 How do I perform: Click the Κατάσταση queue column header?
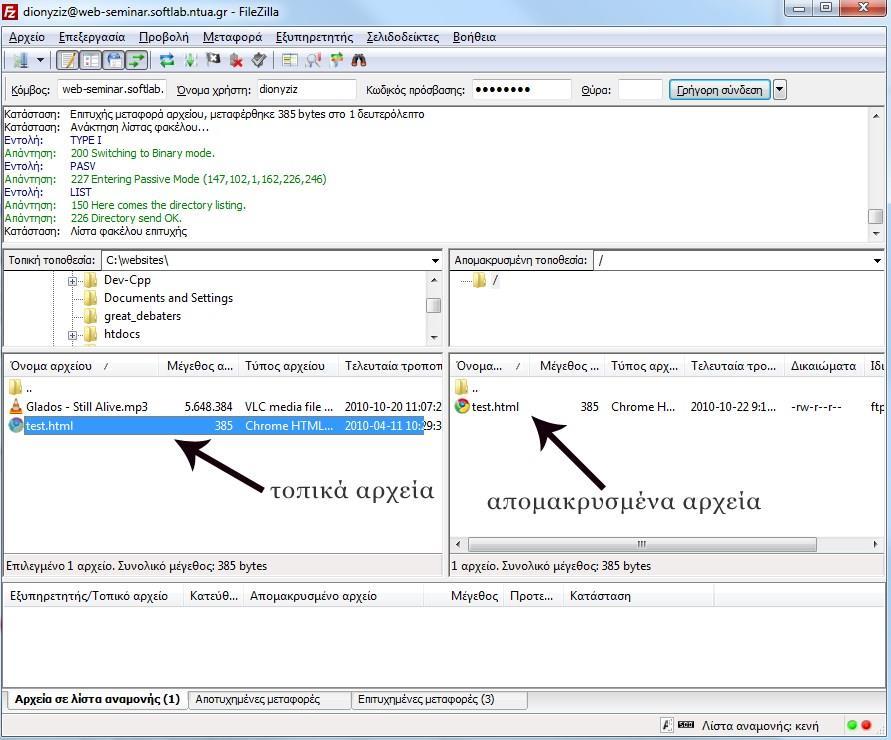pyautogui.click(x=638, y=596)
